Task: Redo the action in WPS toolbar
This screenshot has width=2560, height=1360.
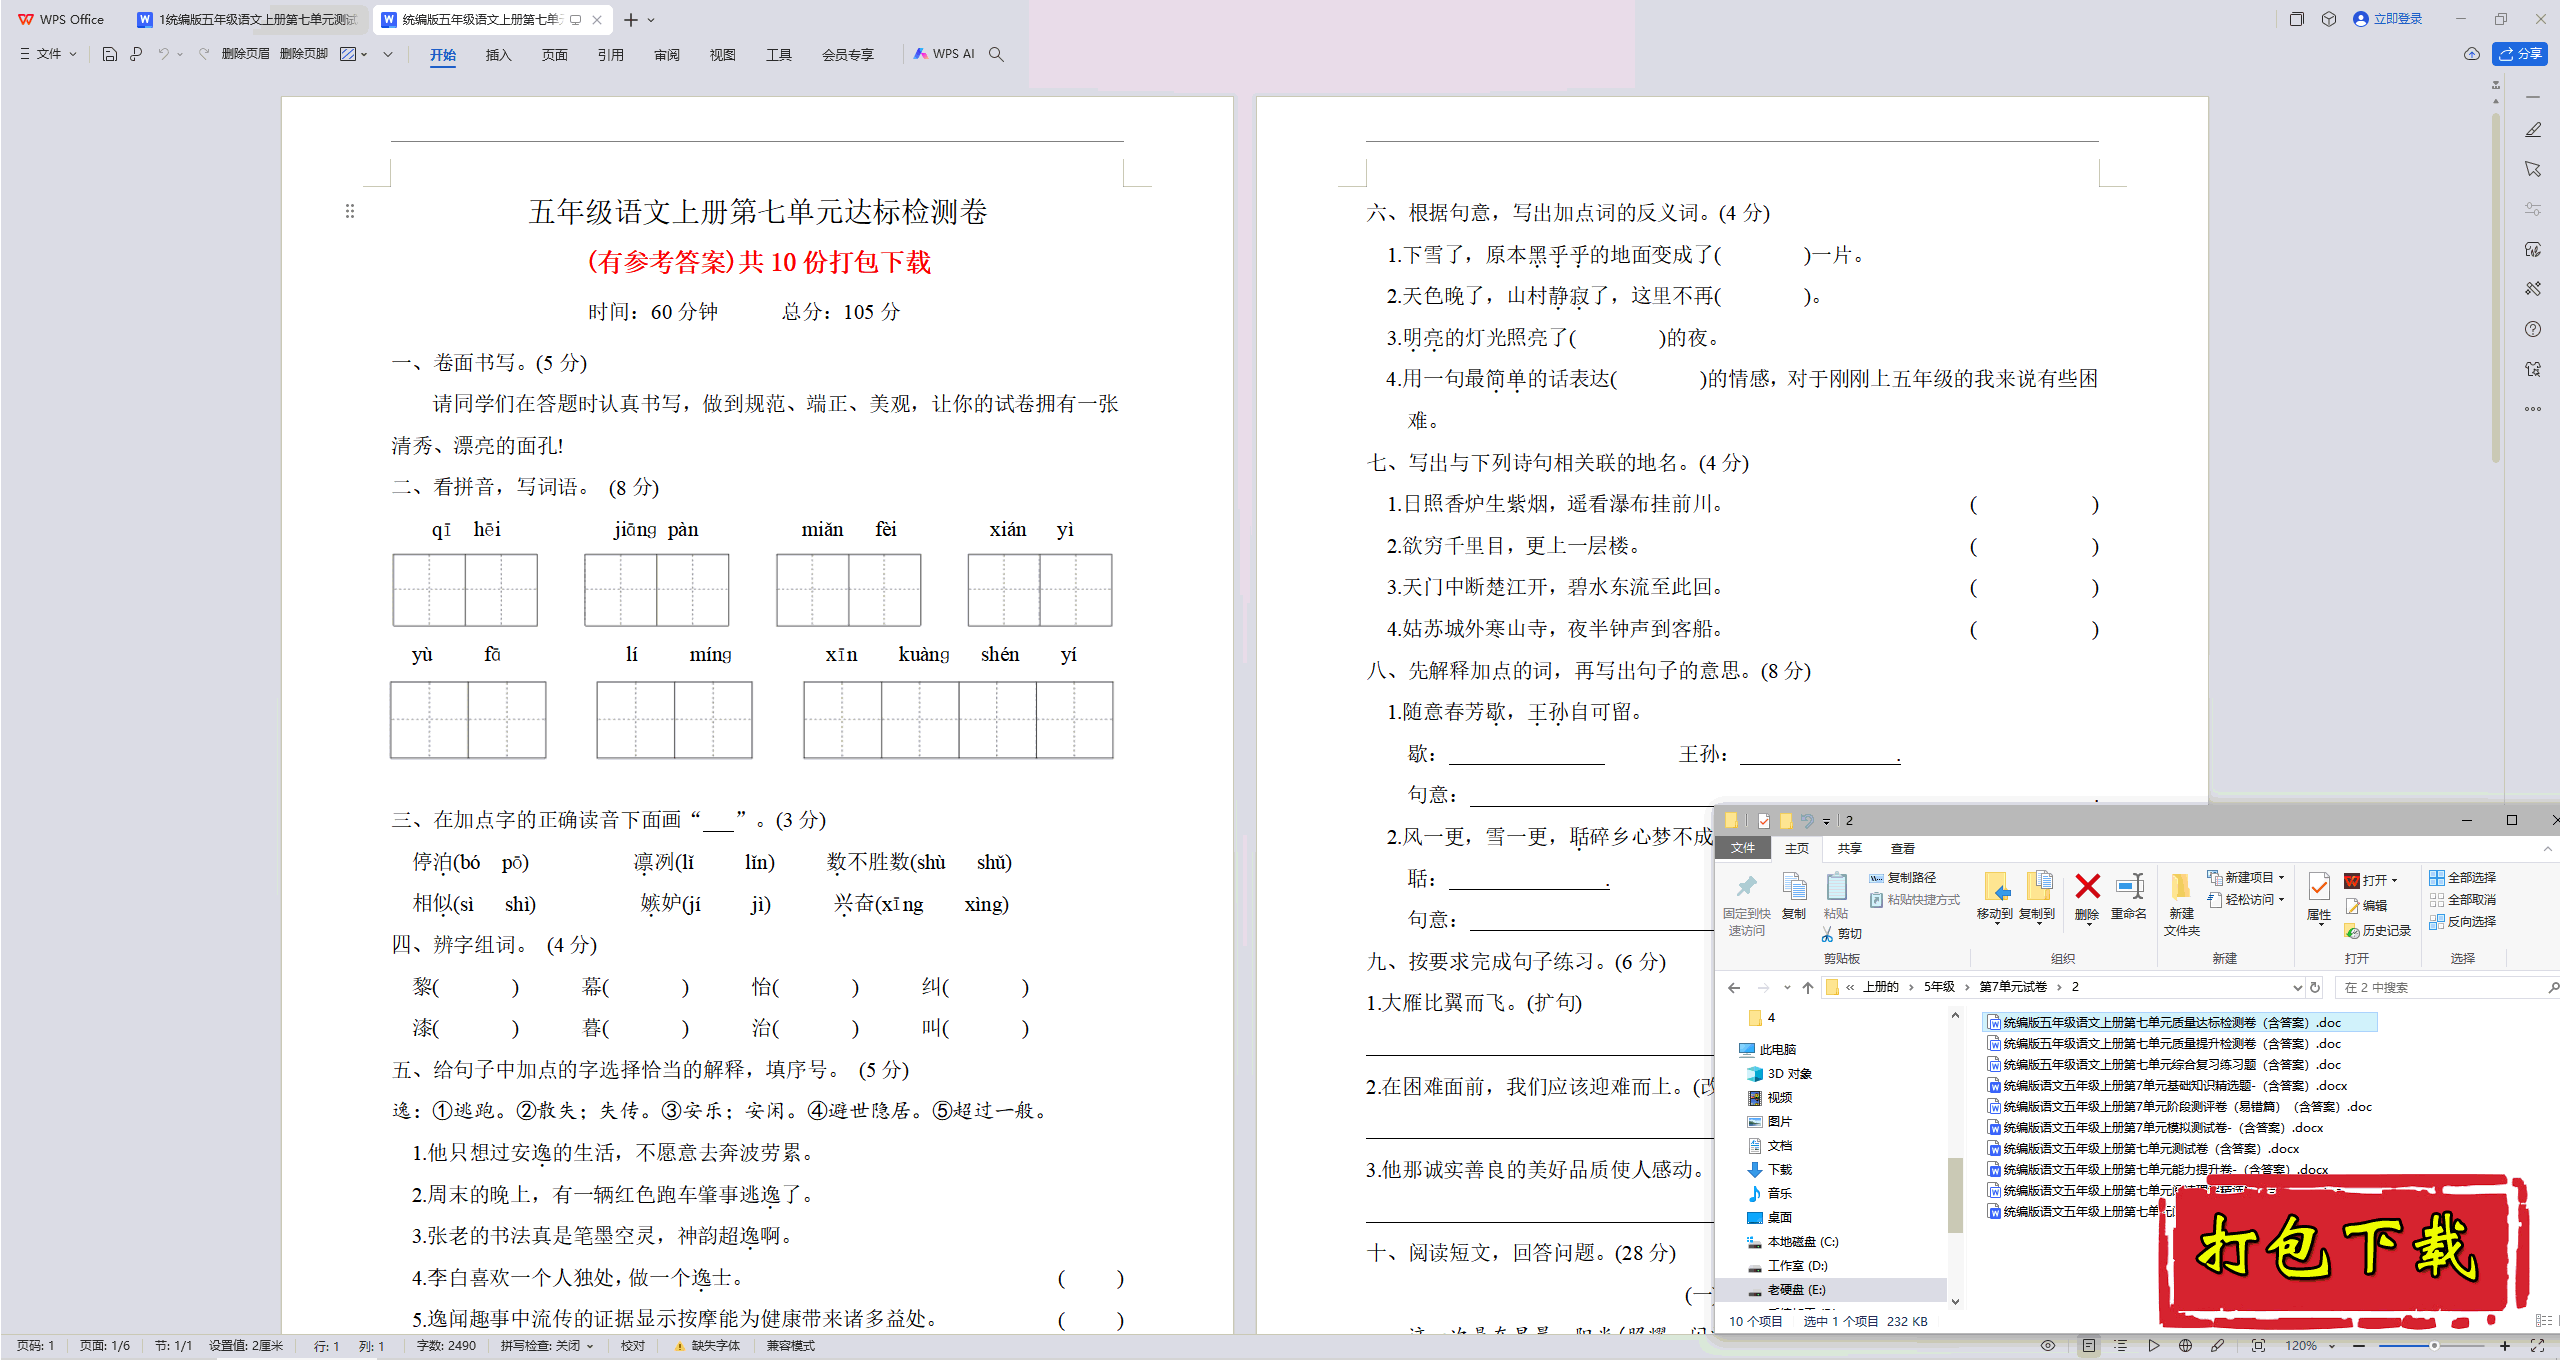Action: pyautogui.click(x=204, y=54)
